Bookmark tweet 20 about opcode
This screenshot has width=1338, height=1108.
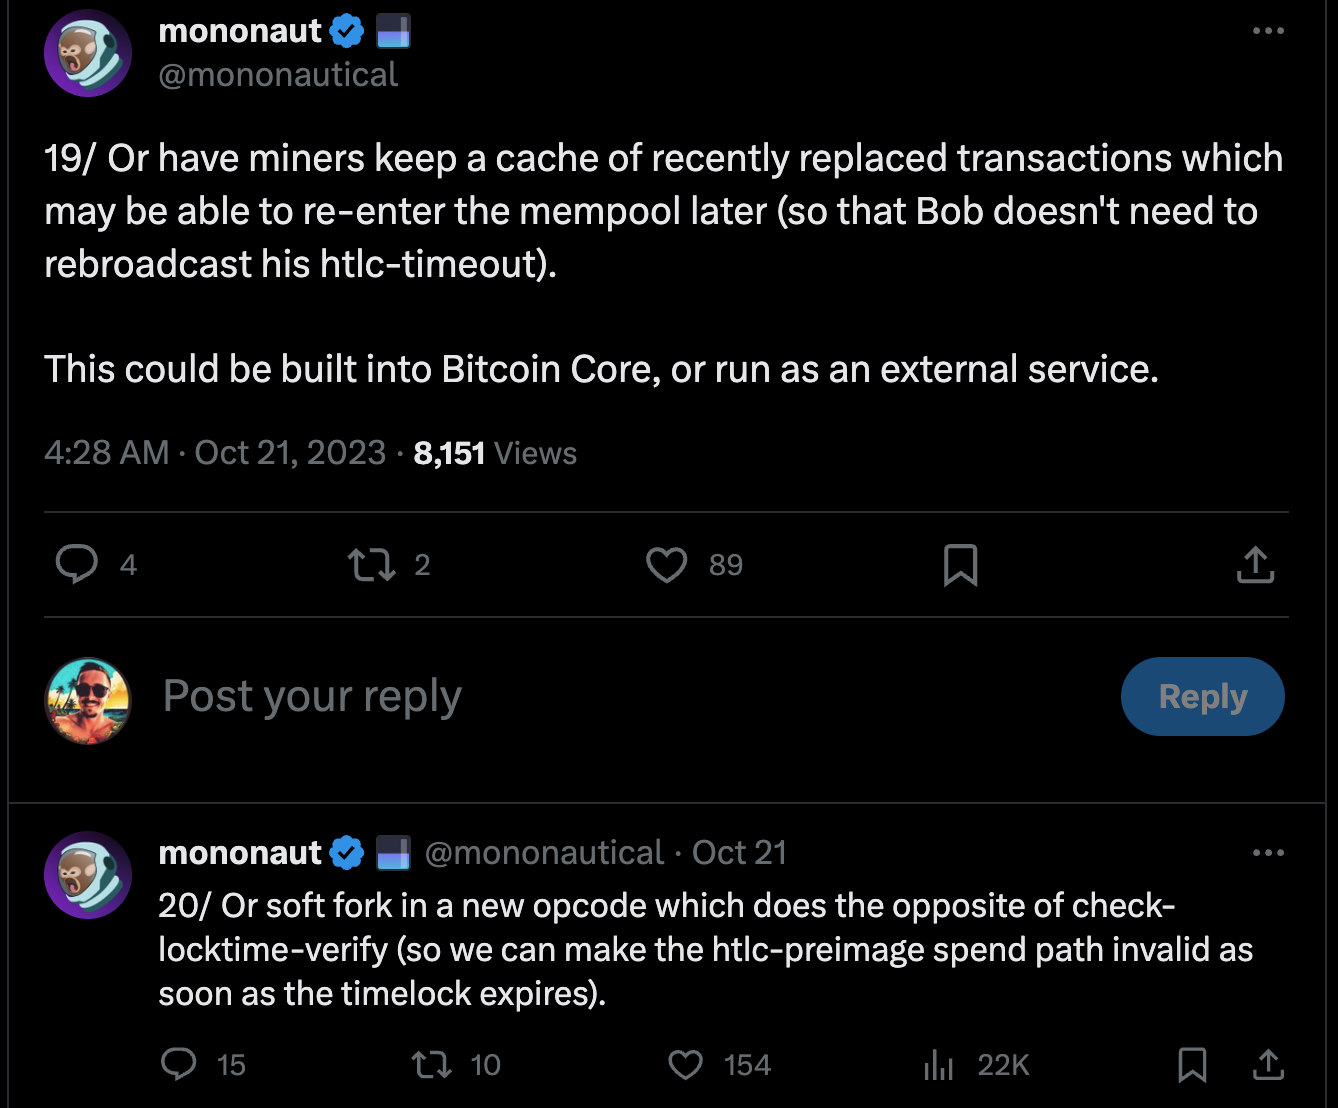[x=1192, y=1064]
